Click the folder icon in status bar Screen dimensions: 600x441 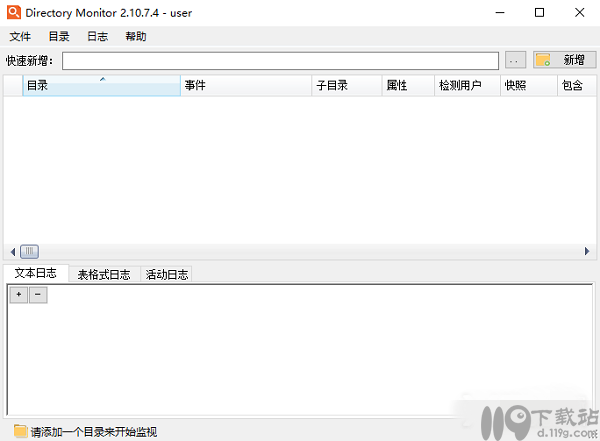(x=20, y=431)
